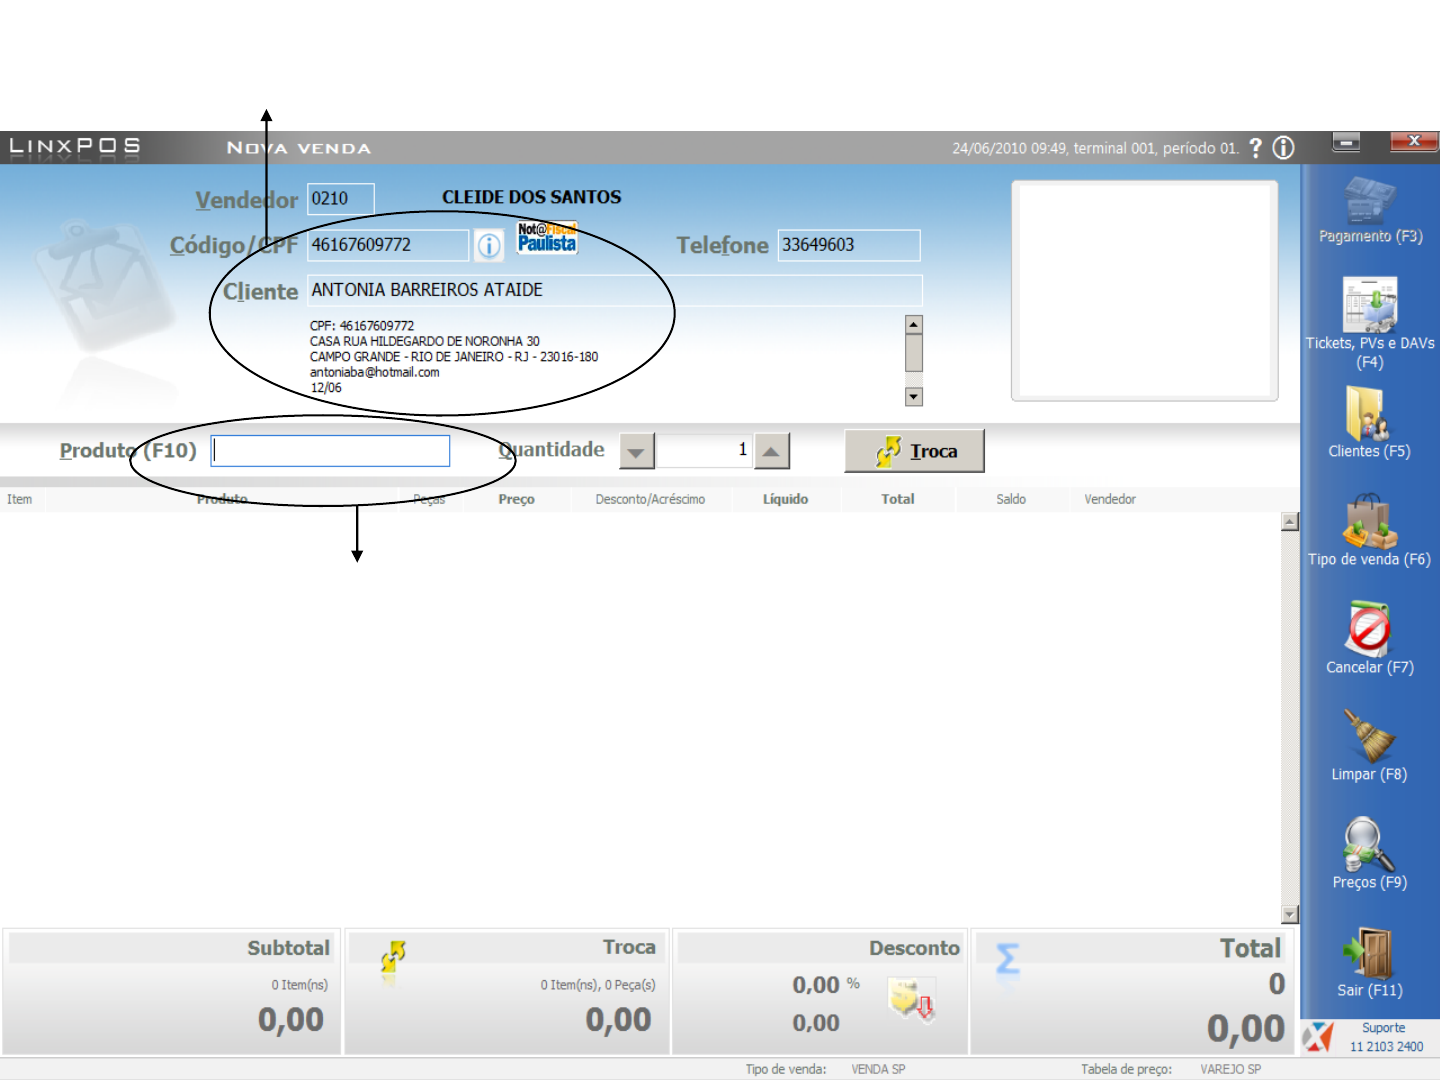Click the VAREJO SP price table value
Viewport: 1440px width, 1080px height.
pos(1231,1069)
